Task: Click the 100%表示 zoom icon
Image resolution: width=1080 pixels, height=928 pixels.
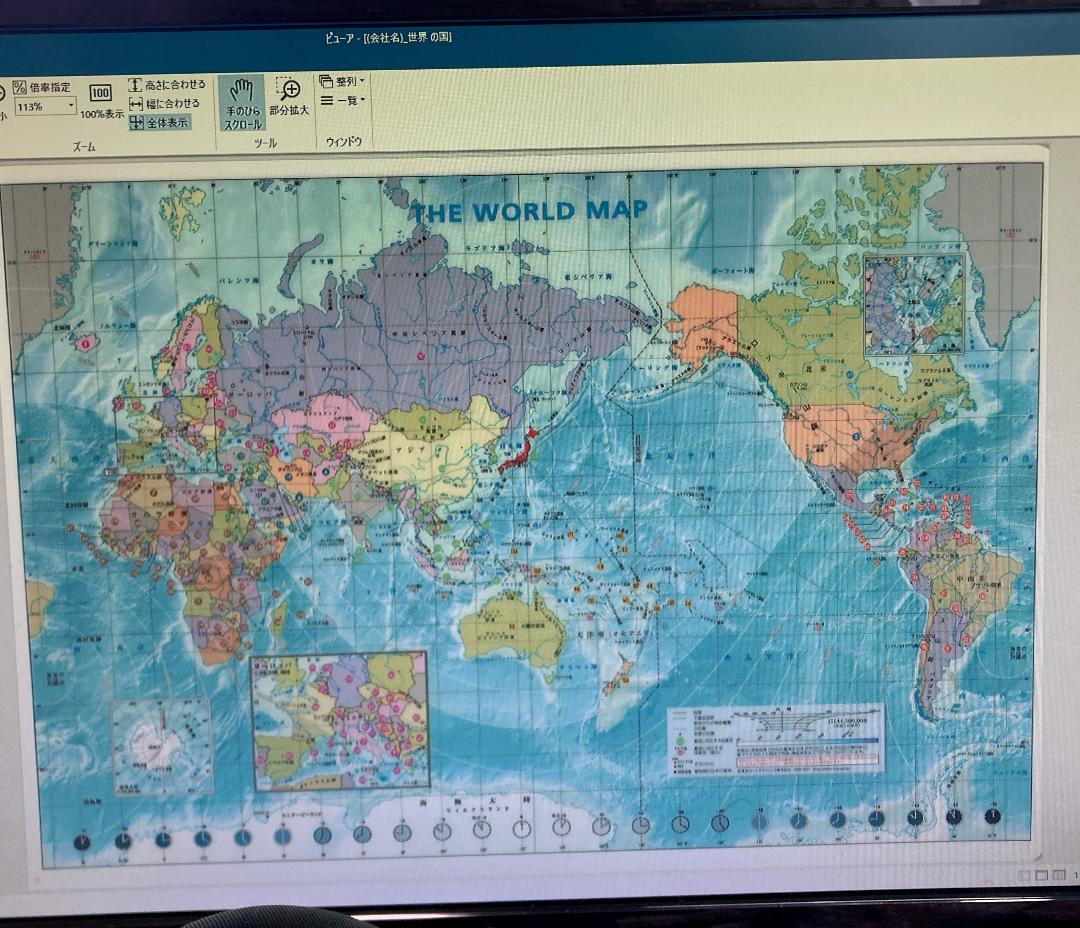Action: (101, 94)
